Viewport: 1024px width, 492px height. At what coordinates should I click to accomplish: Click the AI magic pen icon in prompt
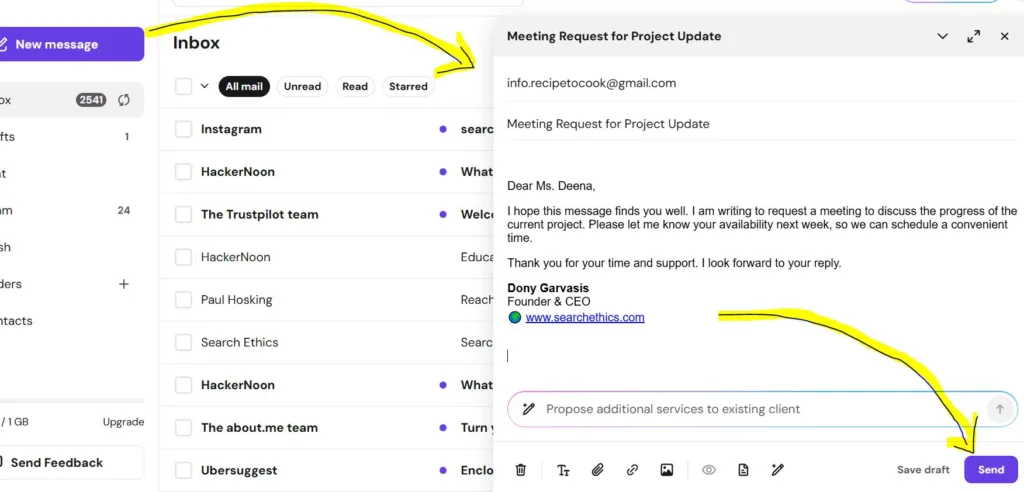[x=528, y=409]
